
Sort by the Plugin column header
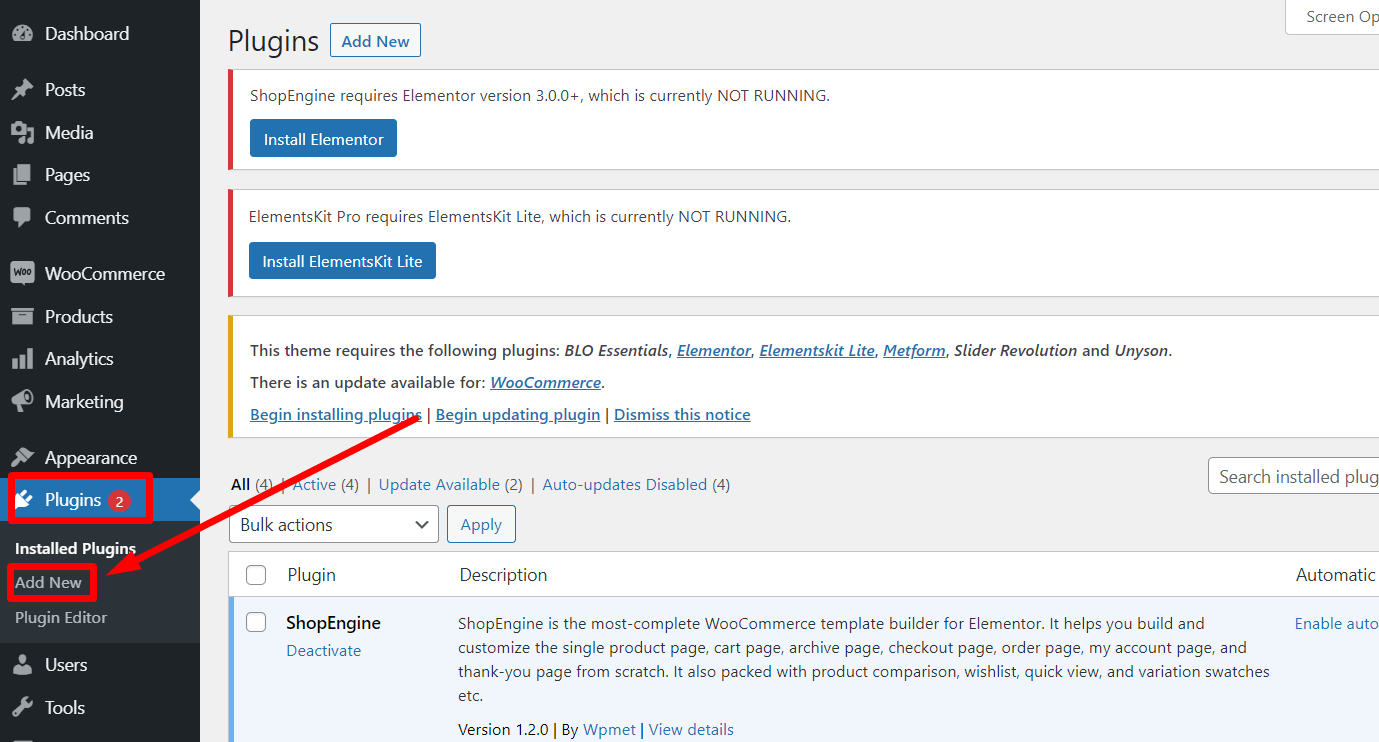[312, 575]
